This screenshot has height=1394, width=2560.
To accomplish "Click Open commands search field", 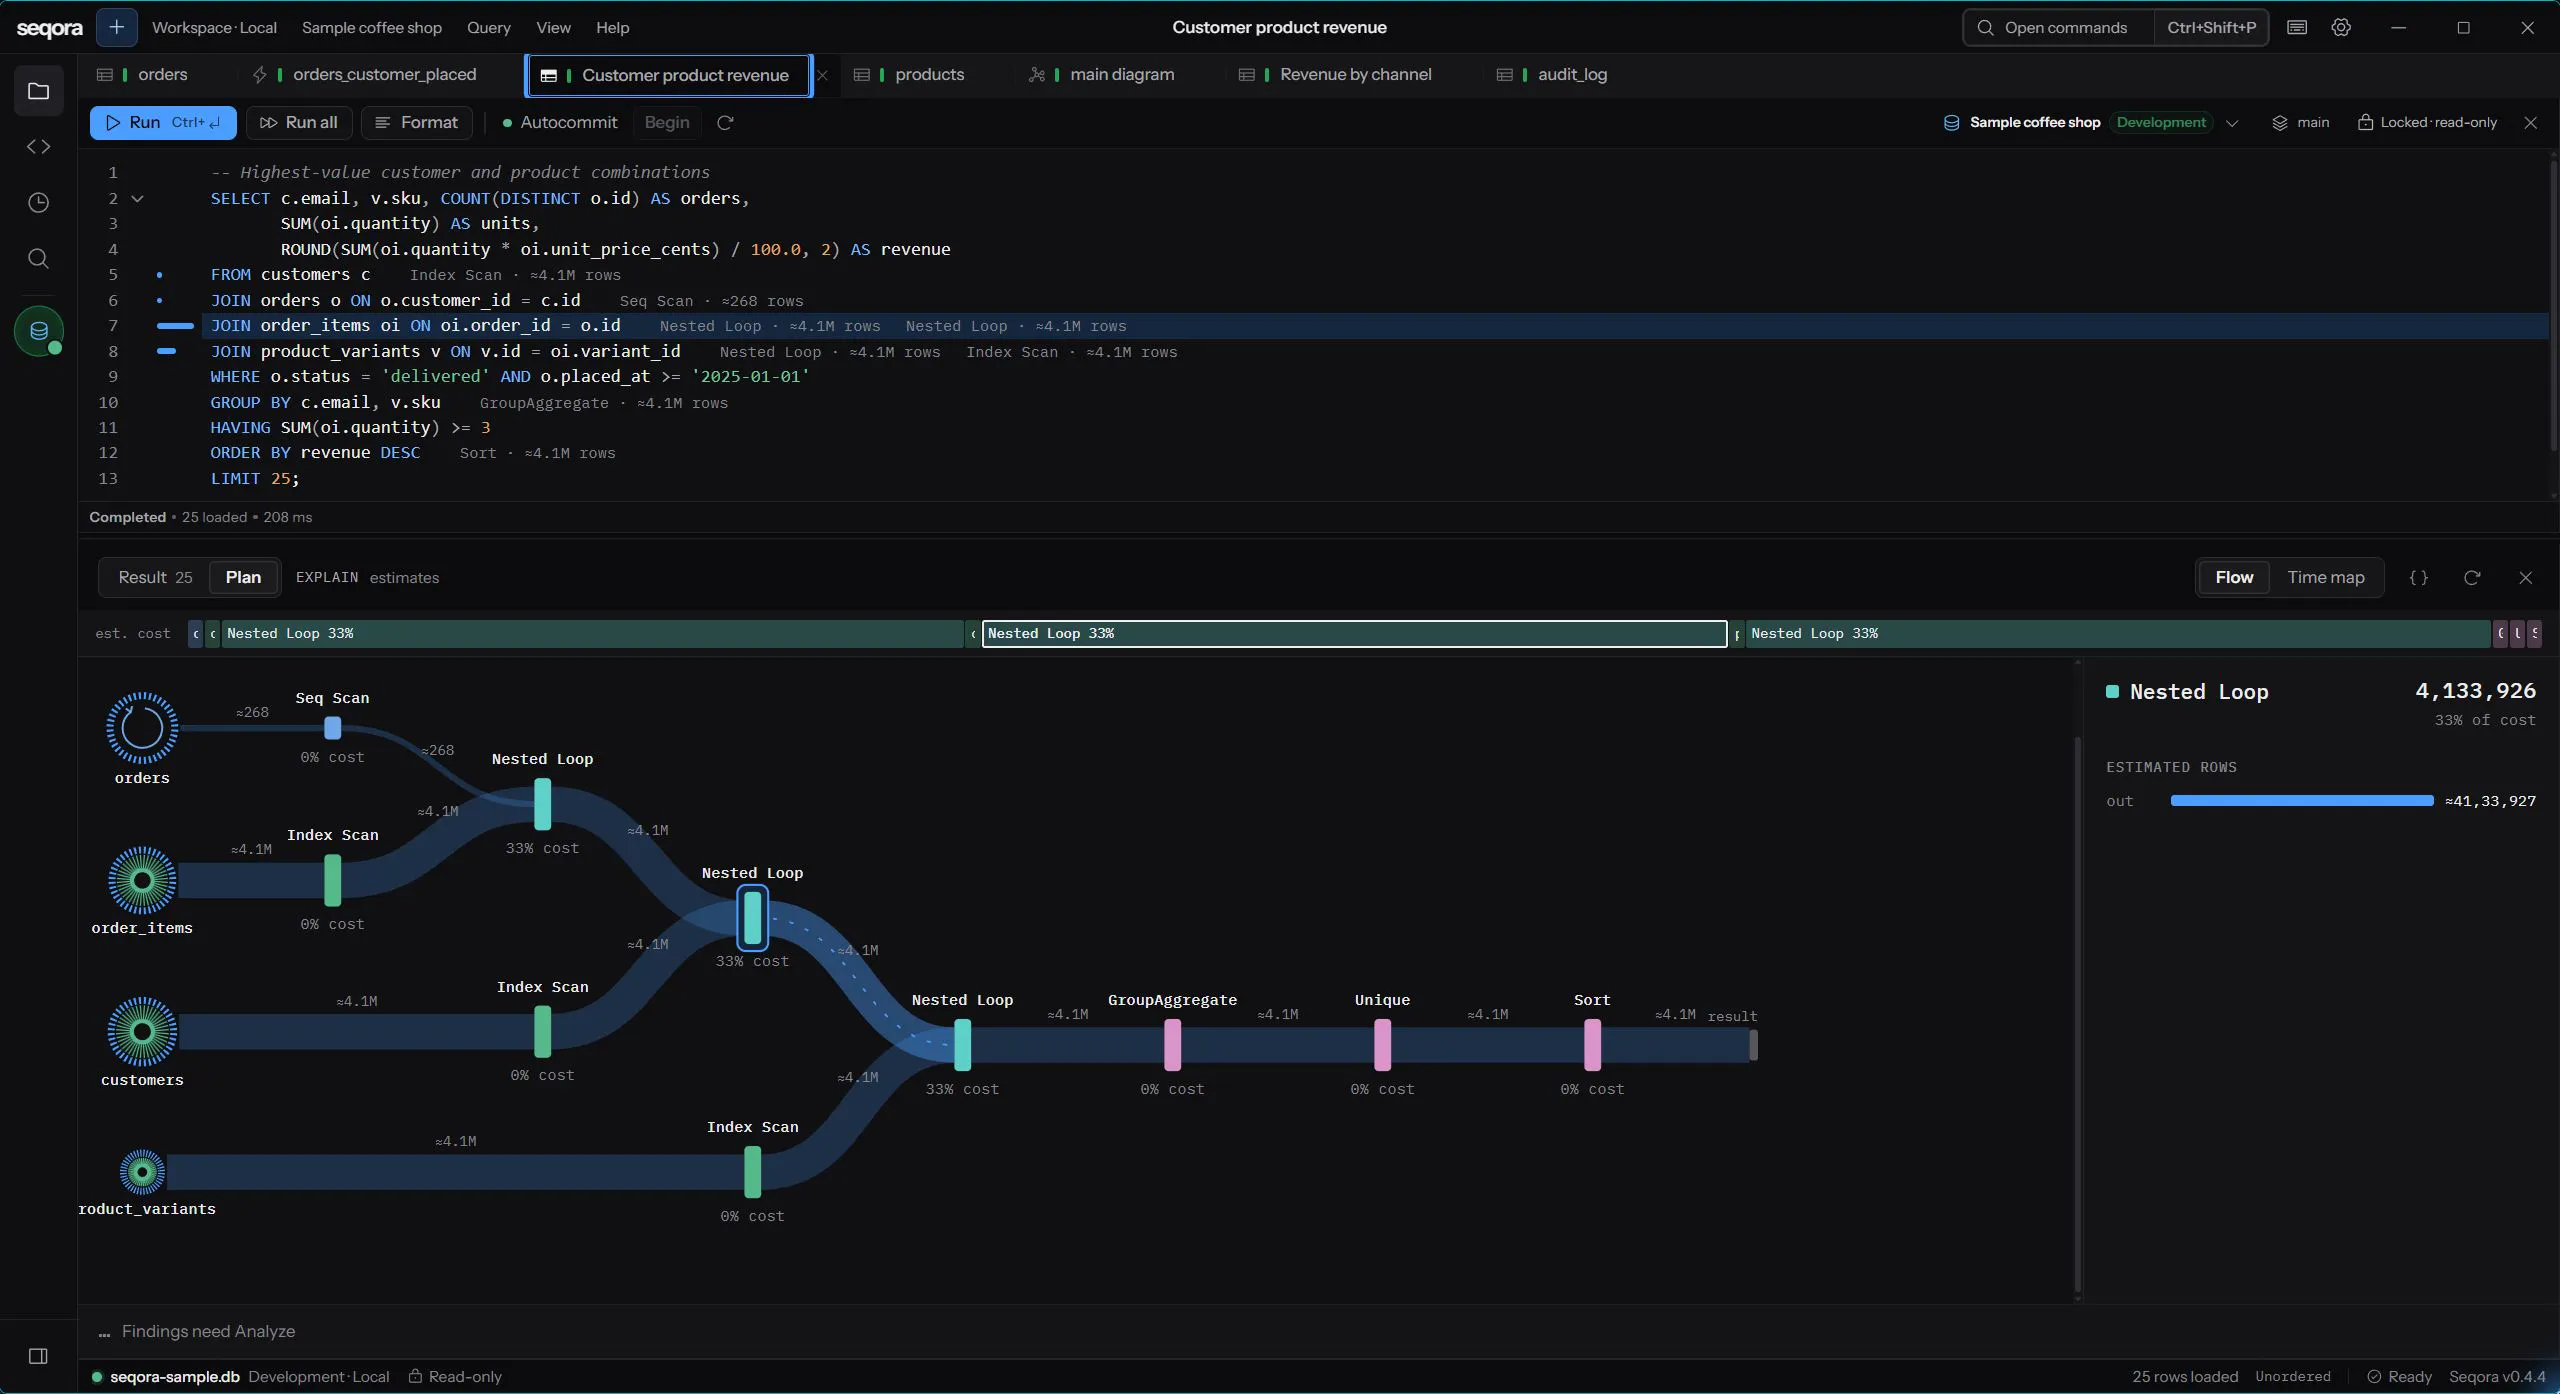I will click(2059, 27).
